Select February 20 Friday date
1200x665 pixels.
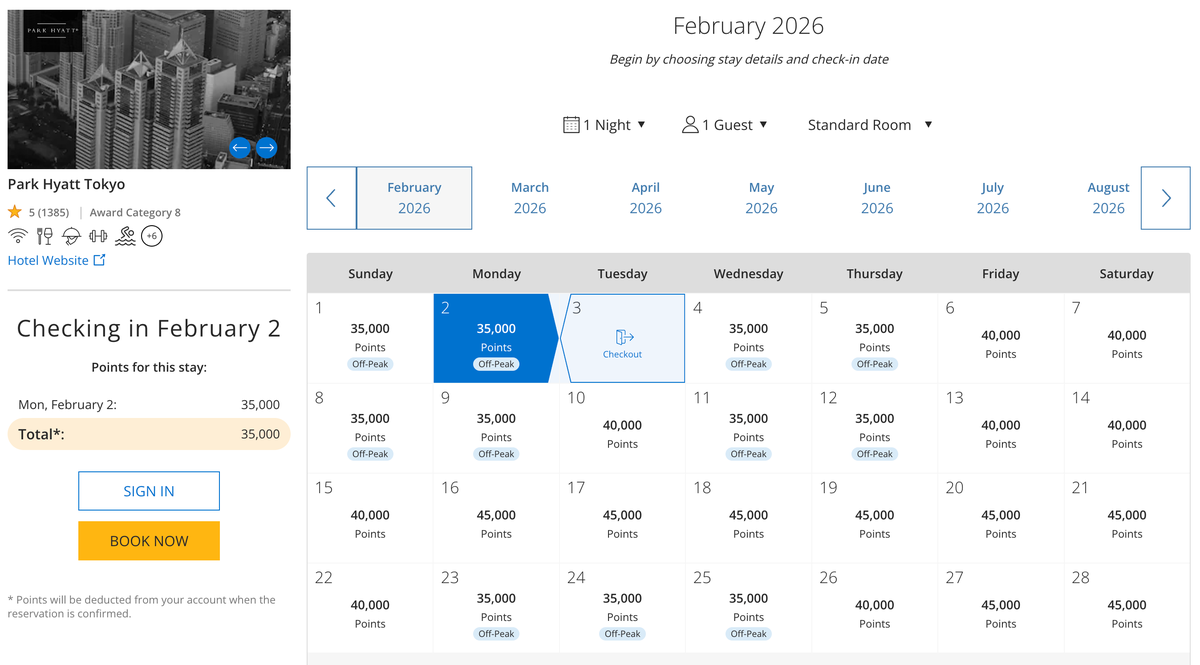coord(1001,518)
